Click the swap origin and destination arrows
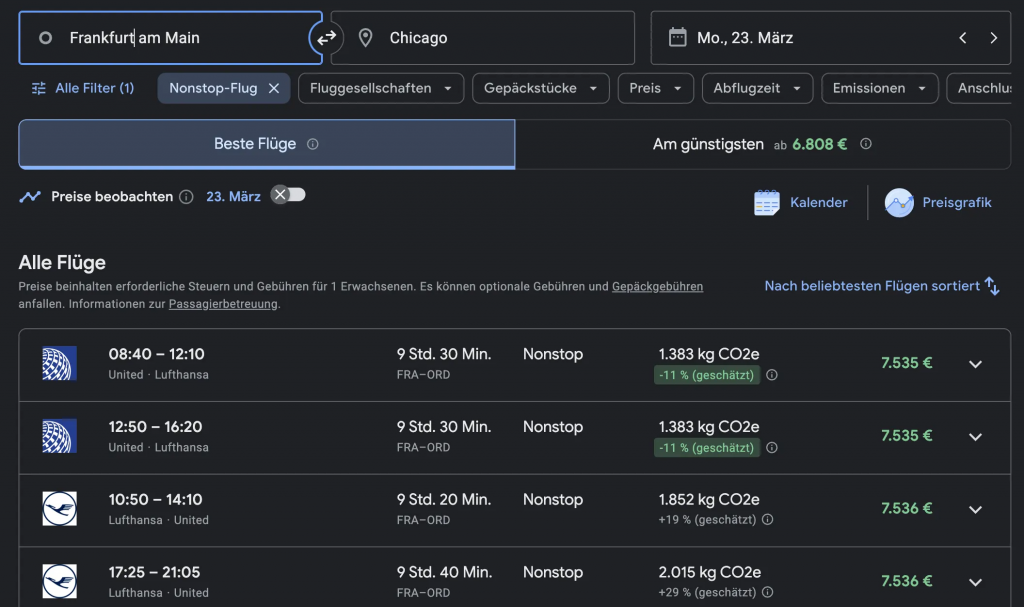This screenshot has height=607, width=1024. pyautogui.click(x=327, y=37)
